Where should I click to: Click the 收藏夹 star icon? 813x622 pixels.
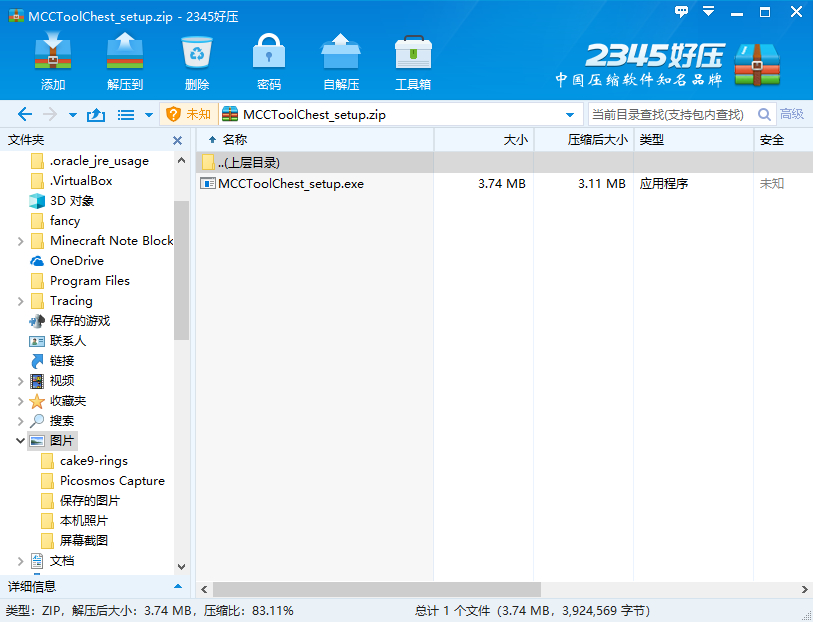[37, 401]
